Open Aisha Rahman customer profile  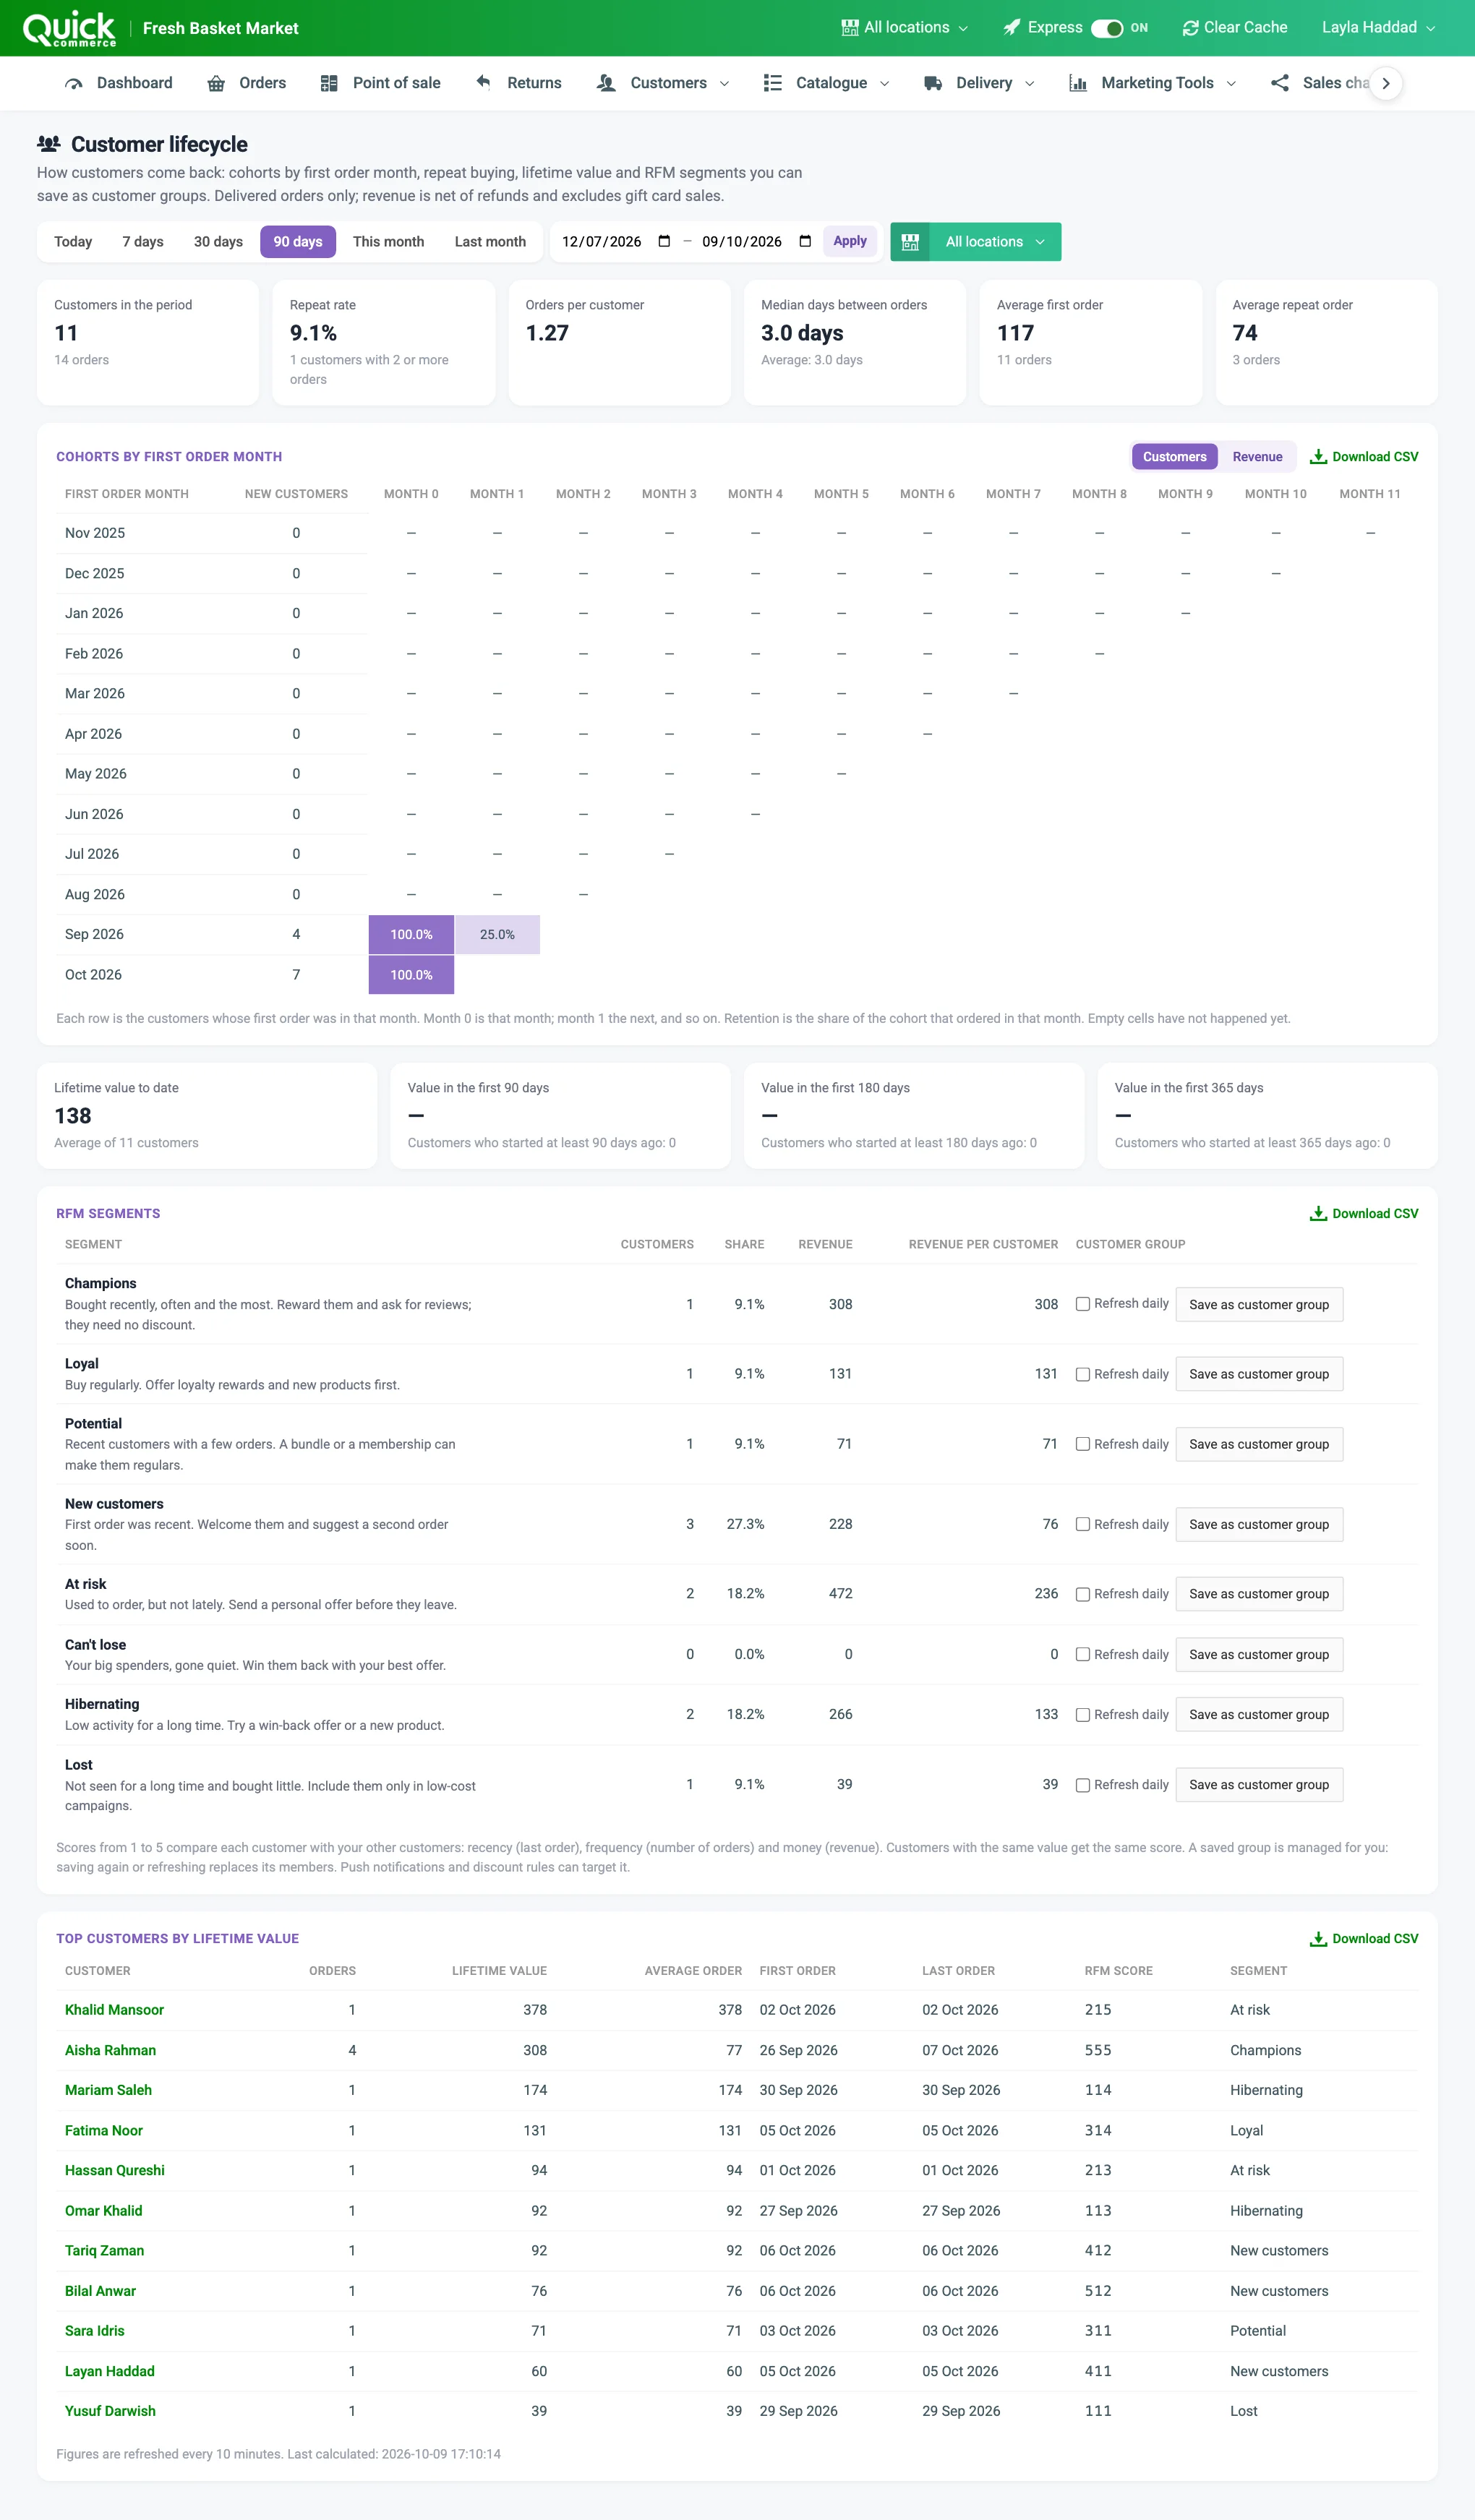pyautogui.click(x=110, y=2051)
